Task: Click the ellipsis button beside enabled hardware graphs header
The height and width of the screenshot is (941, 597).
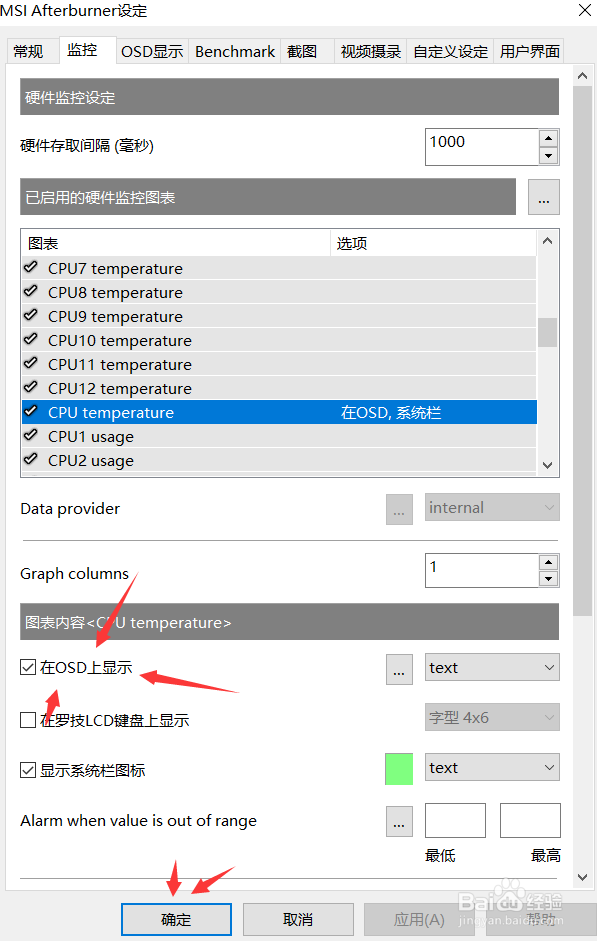Action: [x=544, y=197]
